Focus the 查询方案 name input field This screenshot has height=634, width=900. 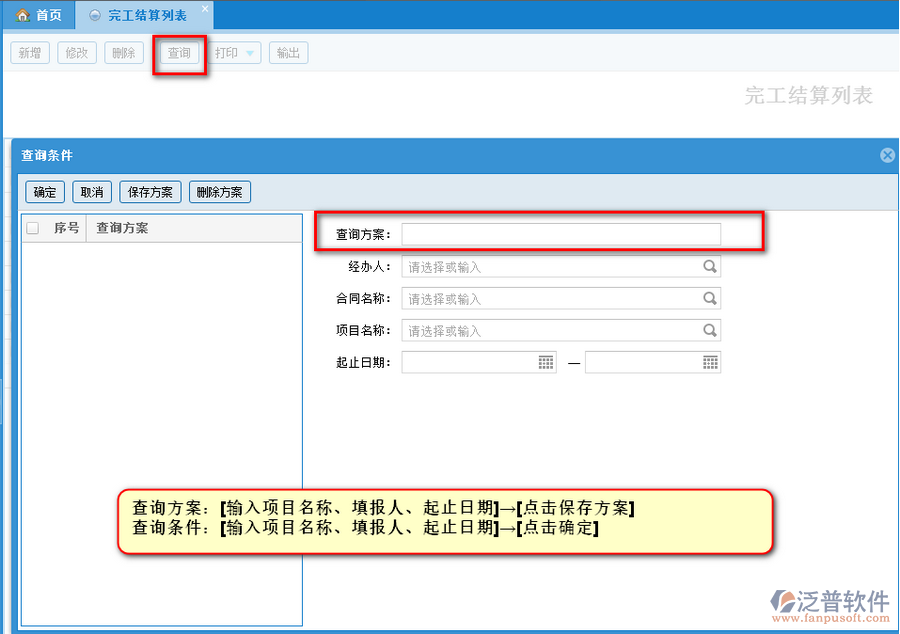coord(561,234)
